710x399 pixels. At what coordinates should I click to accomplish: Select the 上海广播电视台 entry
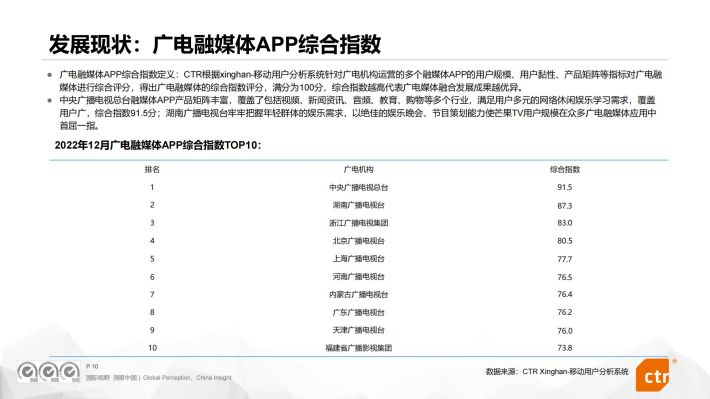click(x=358, y=259)
